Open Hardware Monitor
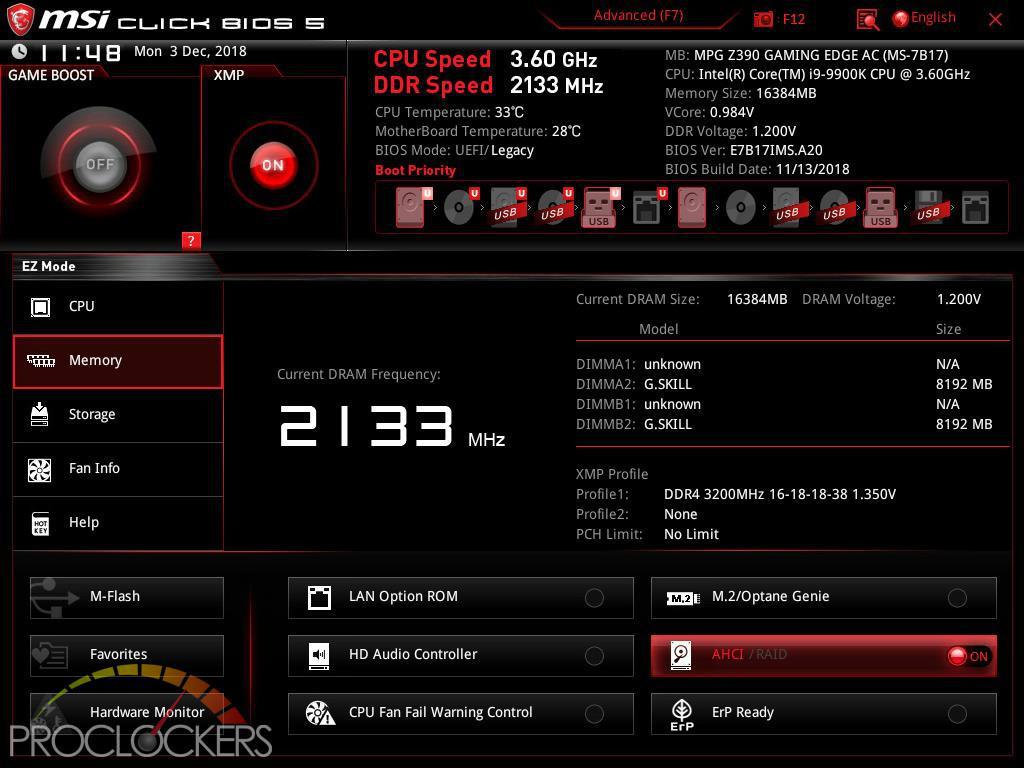 127,712
